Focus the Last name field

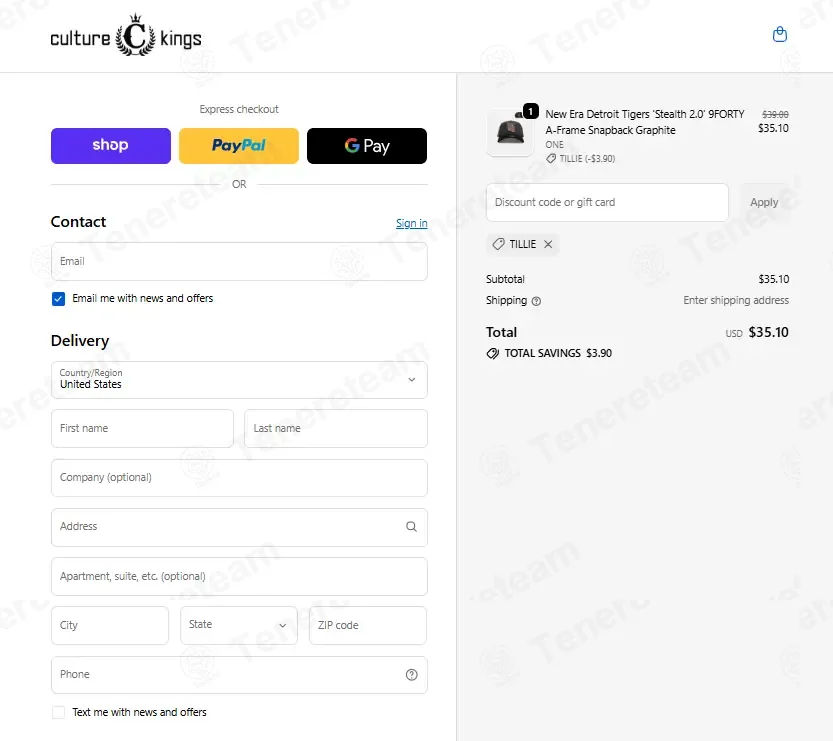click(336, 428)
